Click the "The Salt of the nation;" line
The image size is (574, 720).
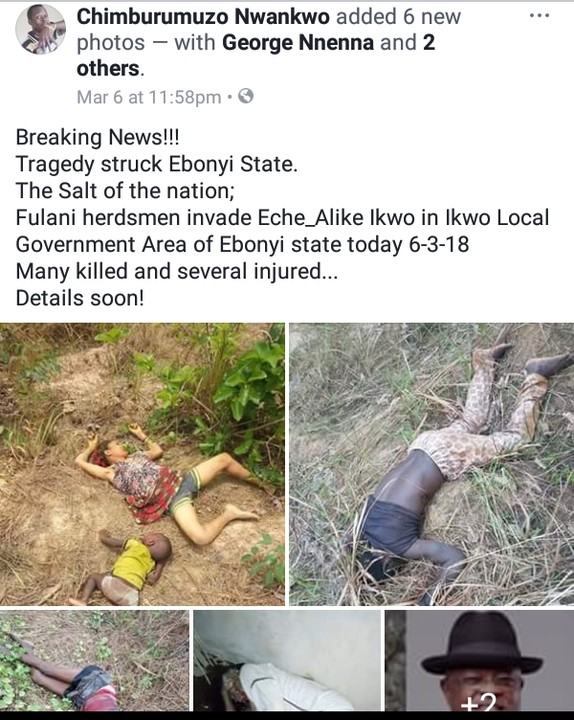pyautogui.click(x=125, y=191)
